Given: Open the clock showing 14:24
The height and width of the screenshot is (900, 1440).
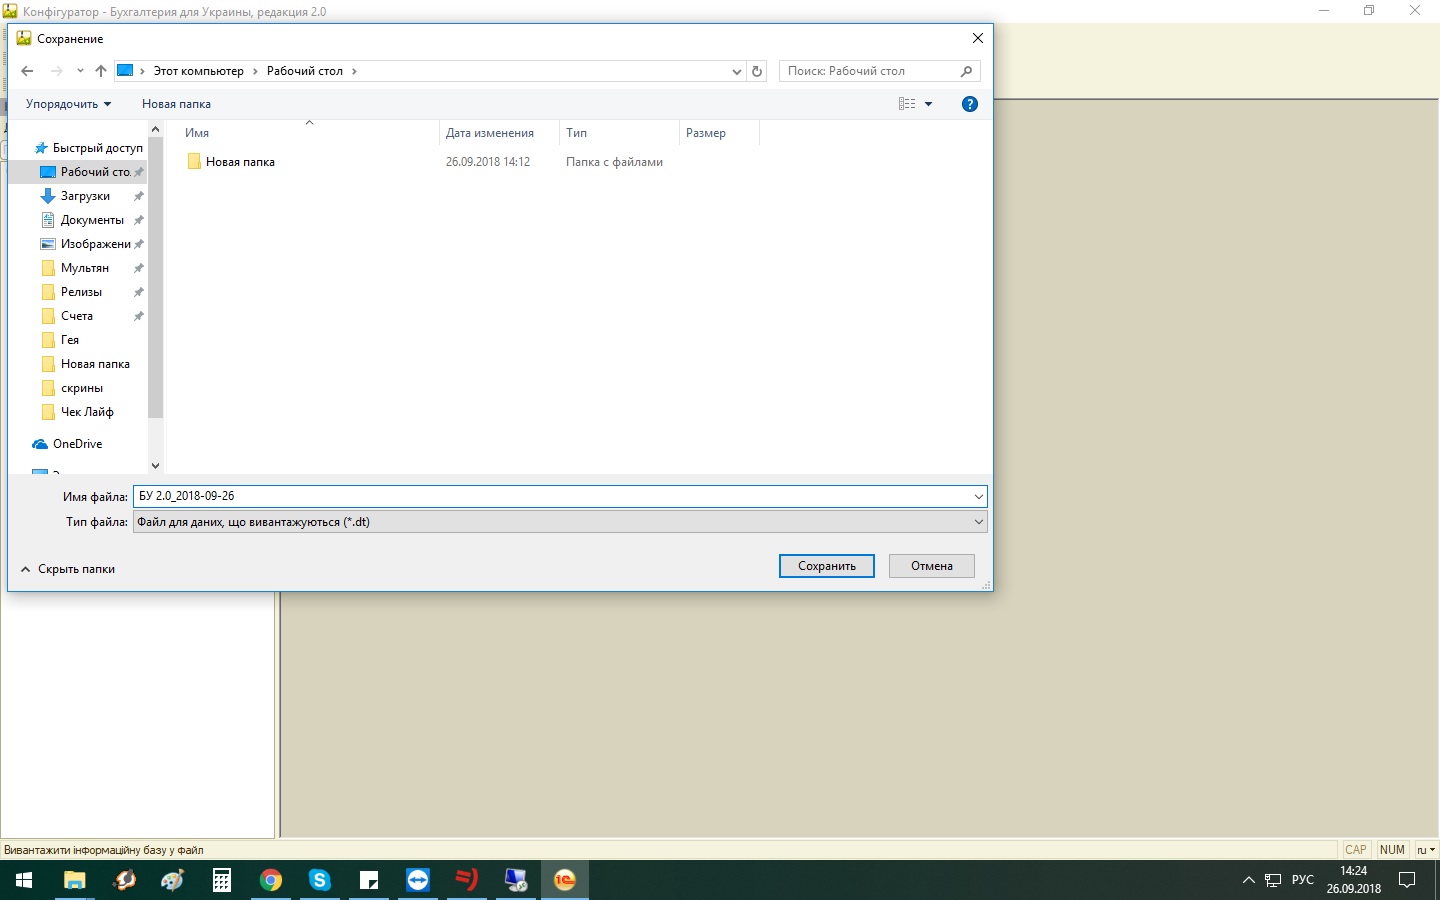Looking at the screenshot, I should [1354, 880].
